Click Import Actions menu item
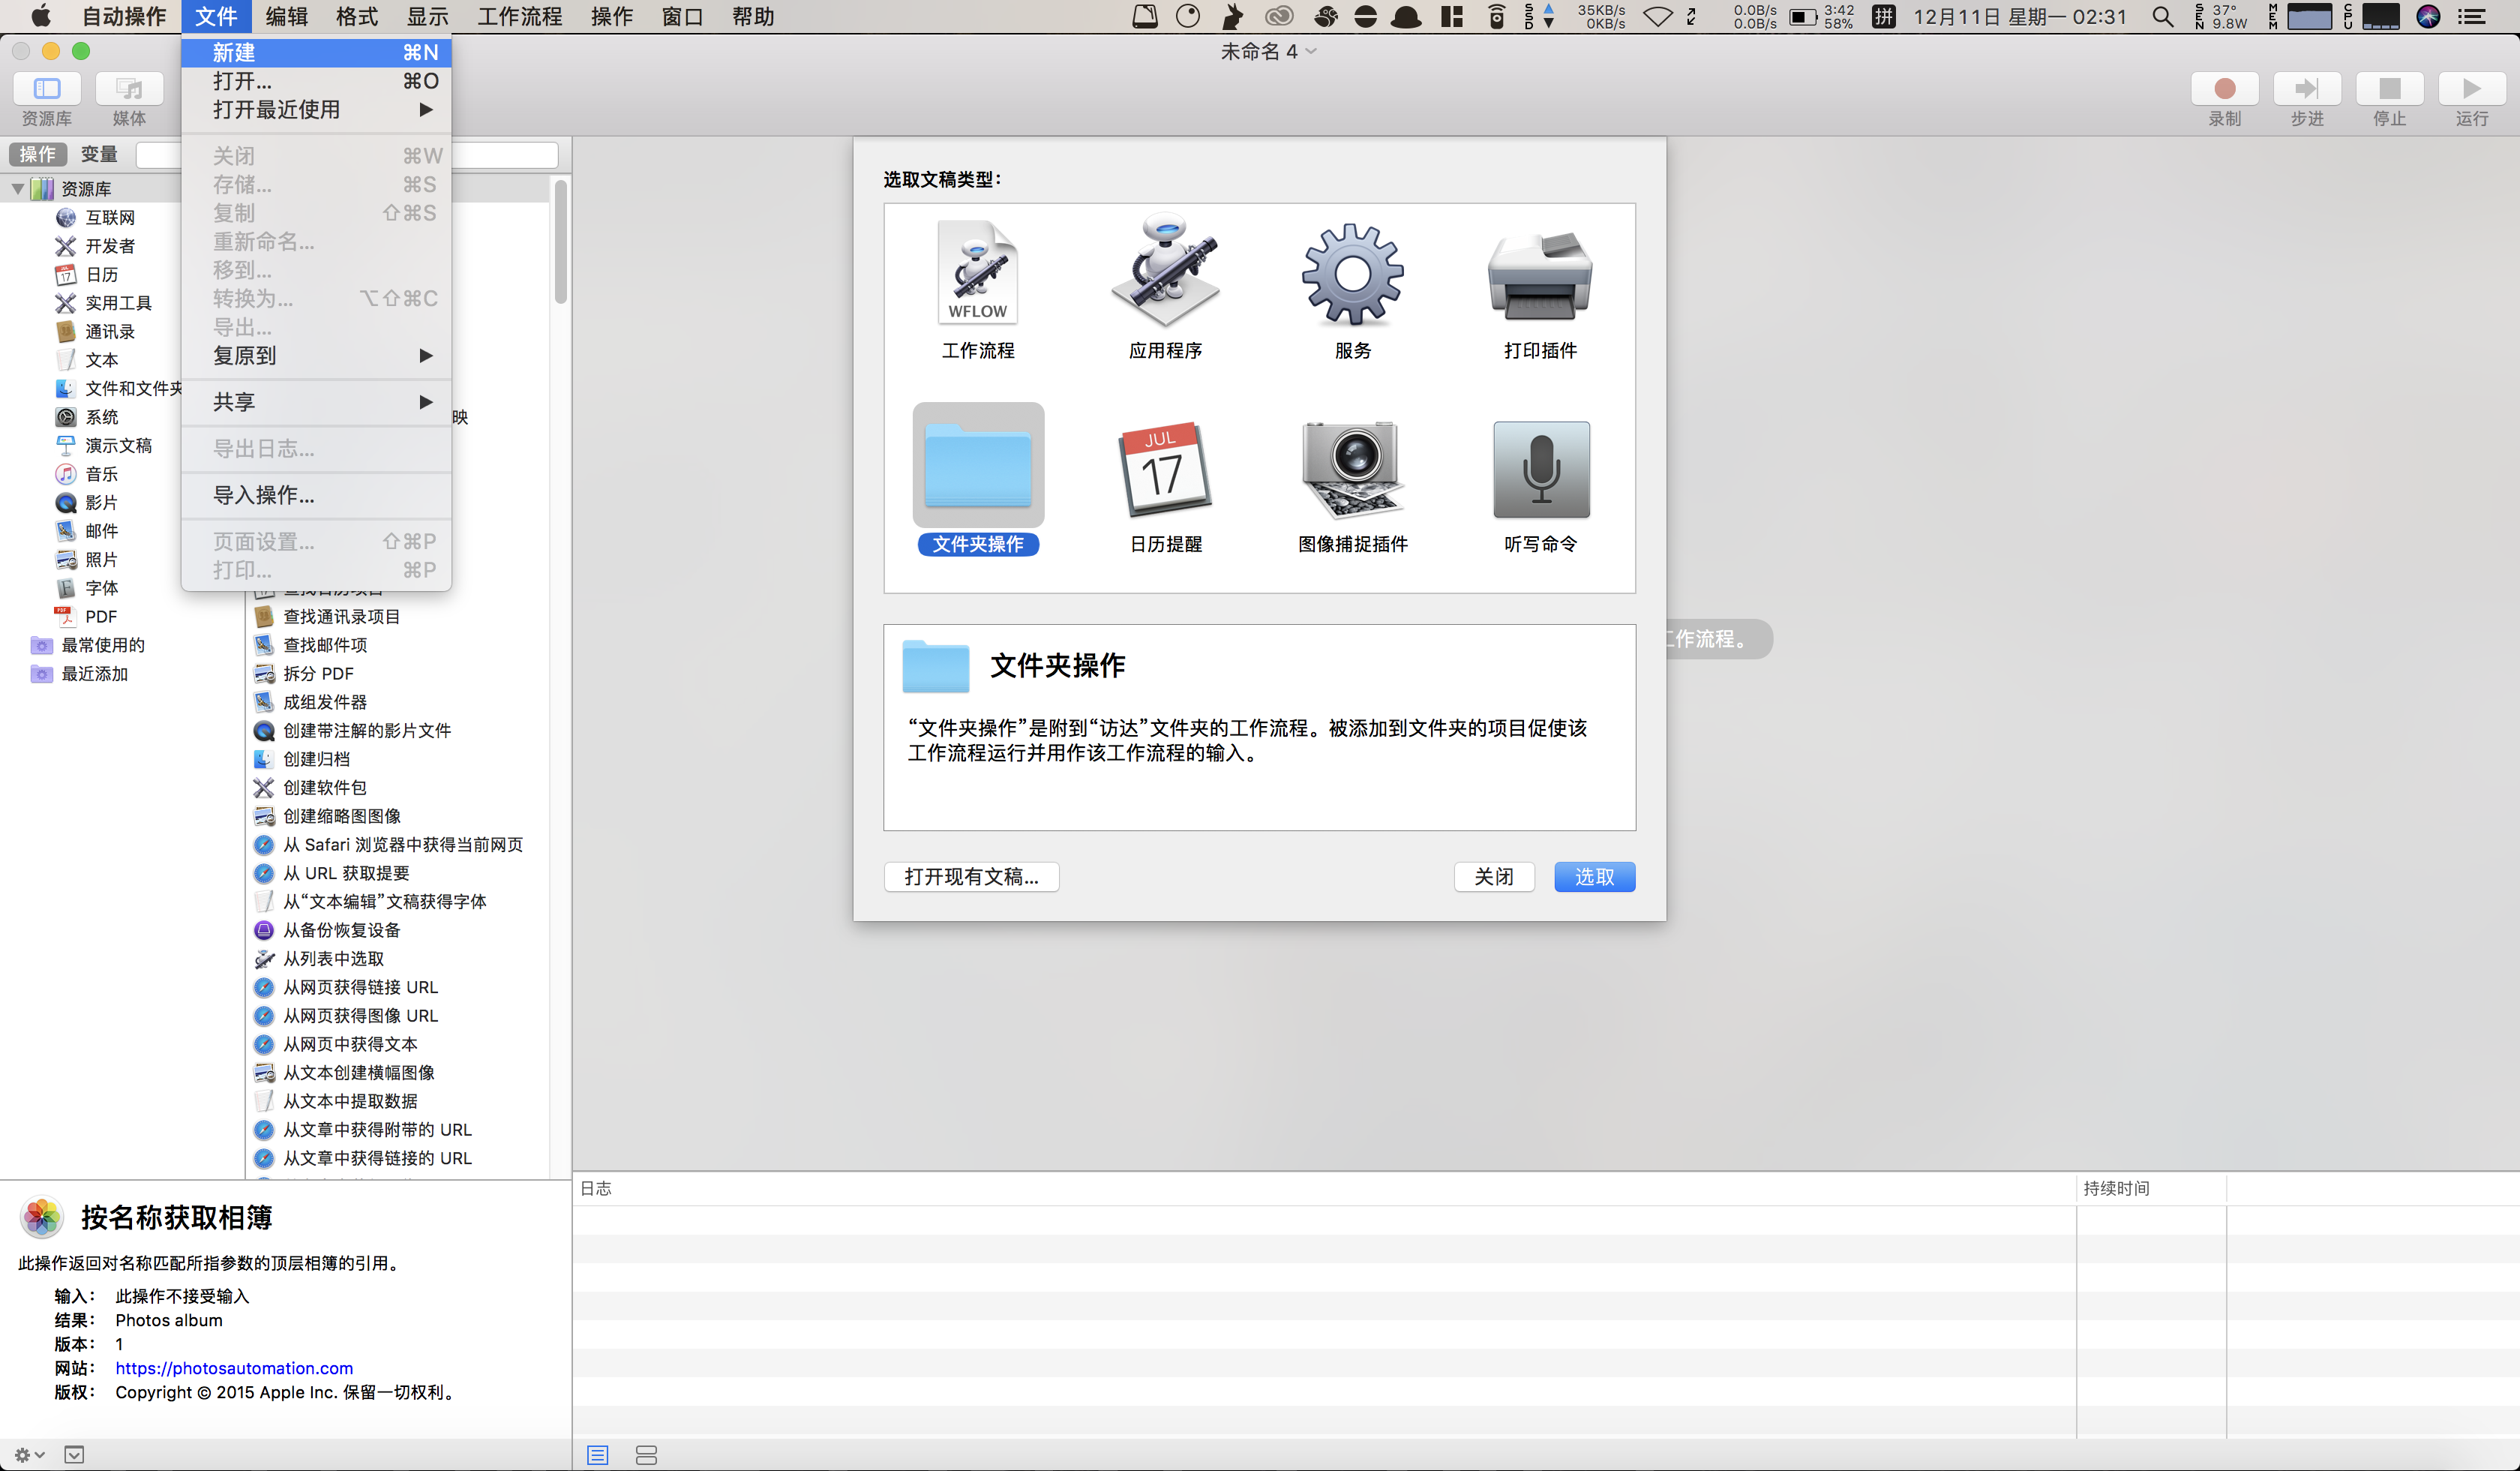 (x=264, y=495)
